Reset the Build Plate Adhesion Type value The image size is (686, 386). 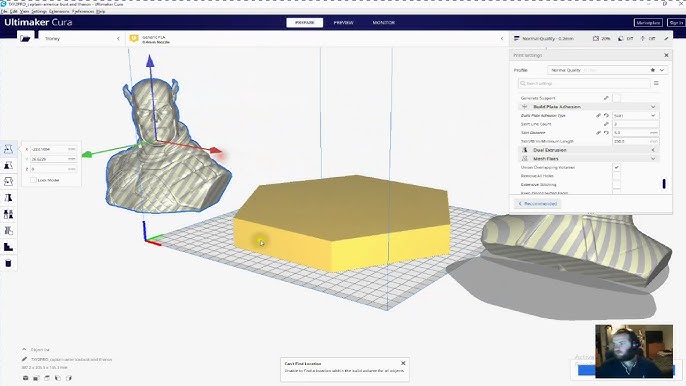pos(606,116)
